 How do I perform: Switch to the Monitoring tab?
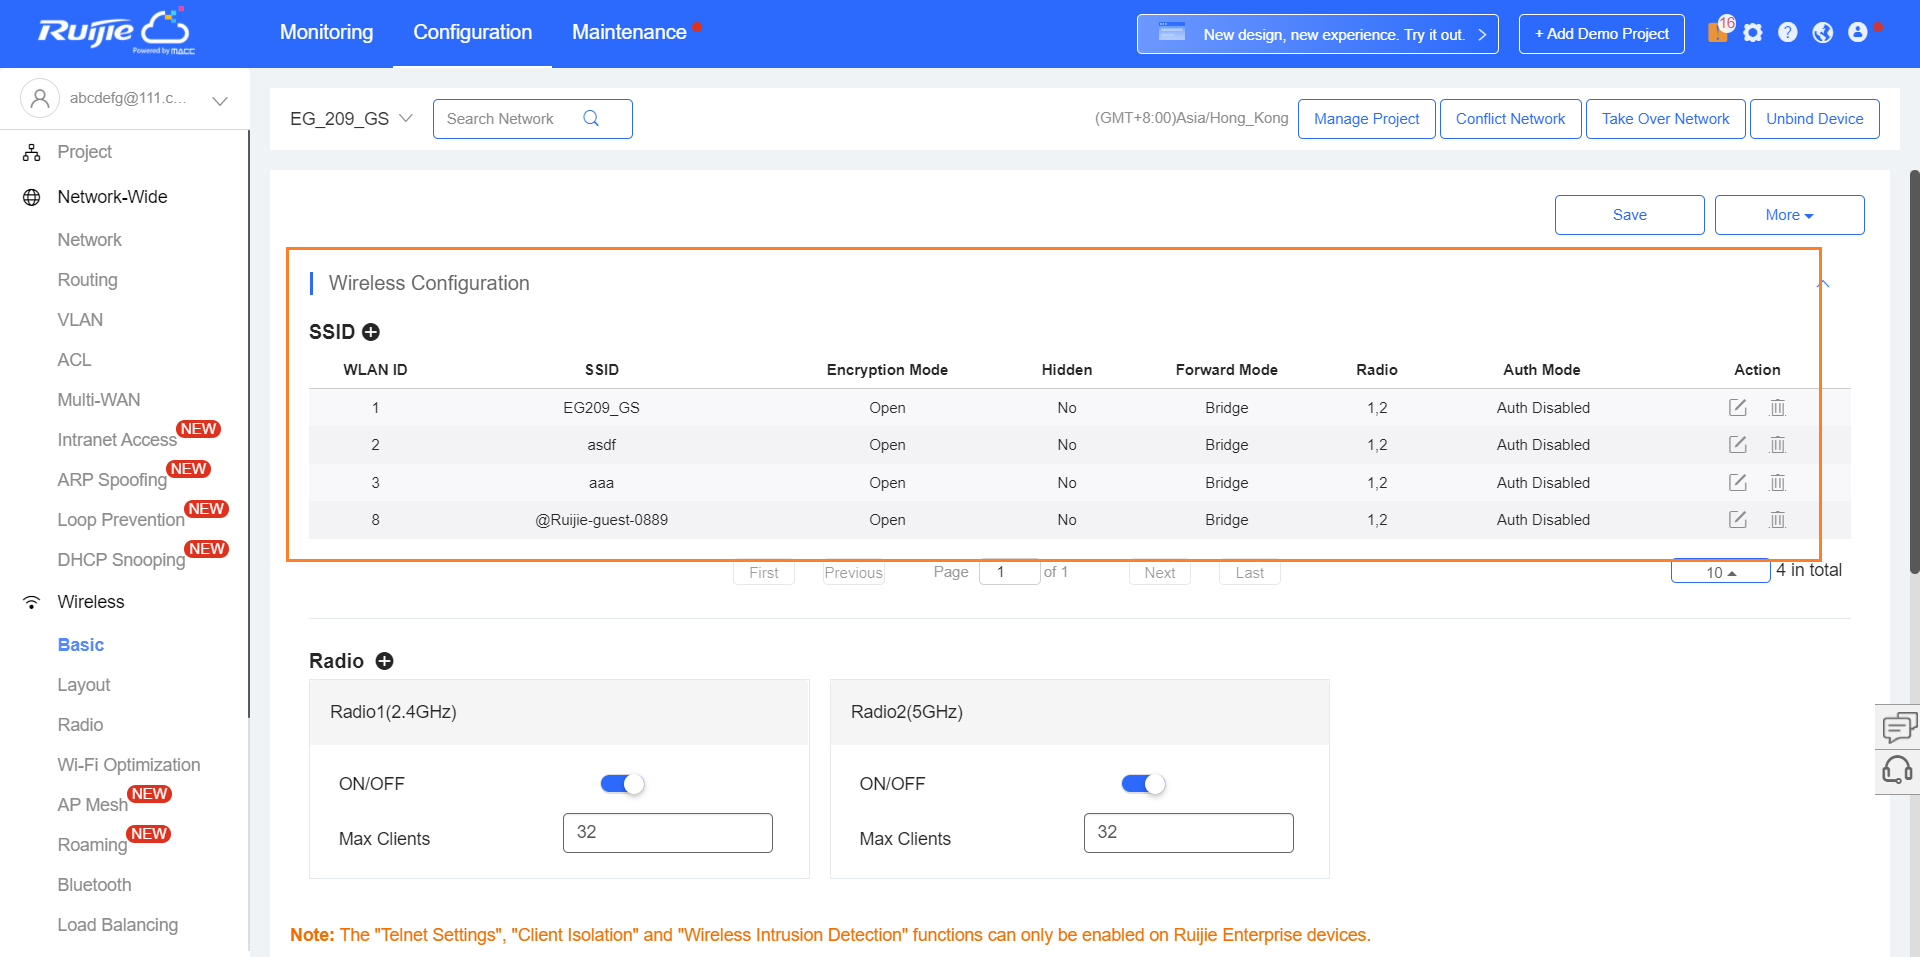point(326,32)
